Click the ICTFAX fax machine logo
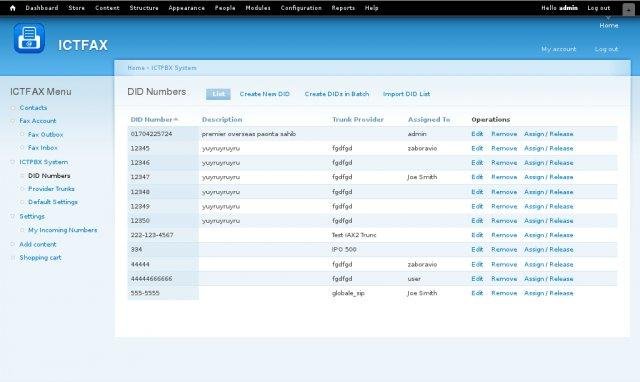This screenshot has height=382, width=640. point(29,38)
